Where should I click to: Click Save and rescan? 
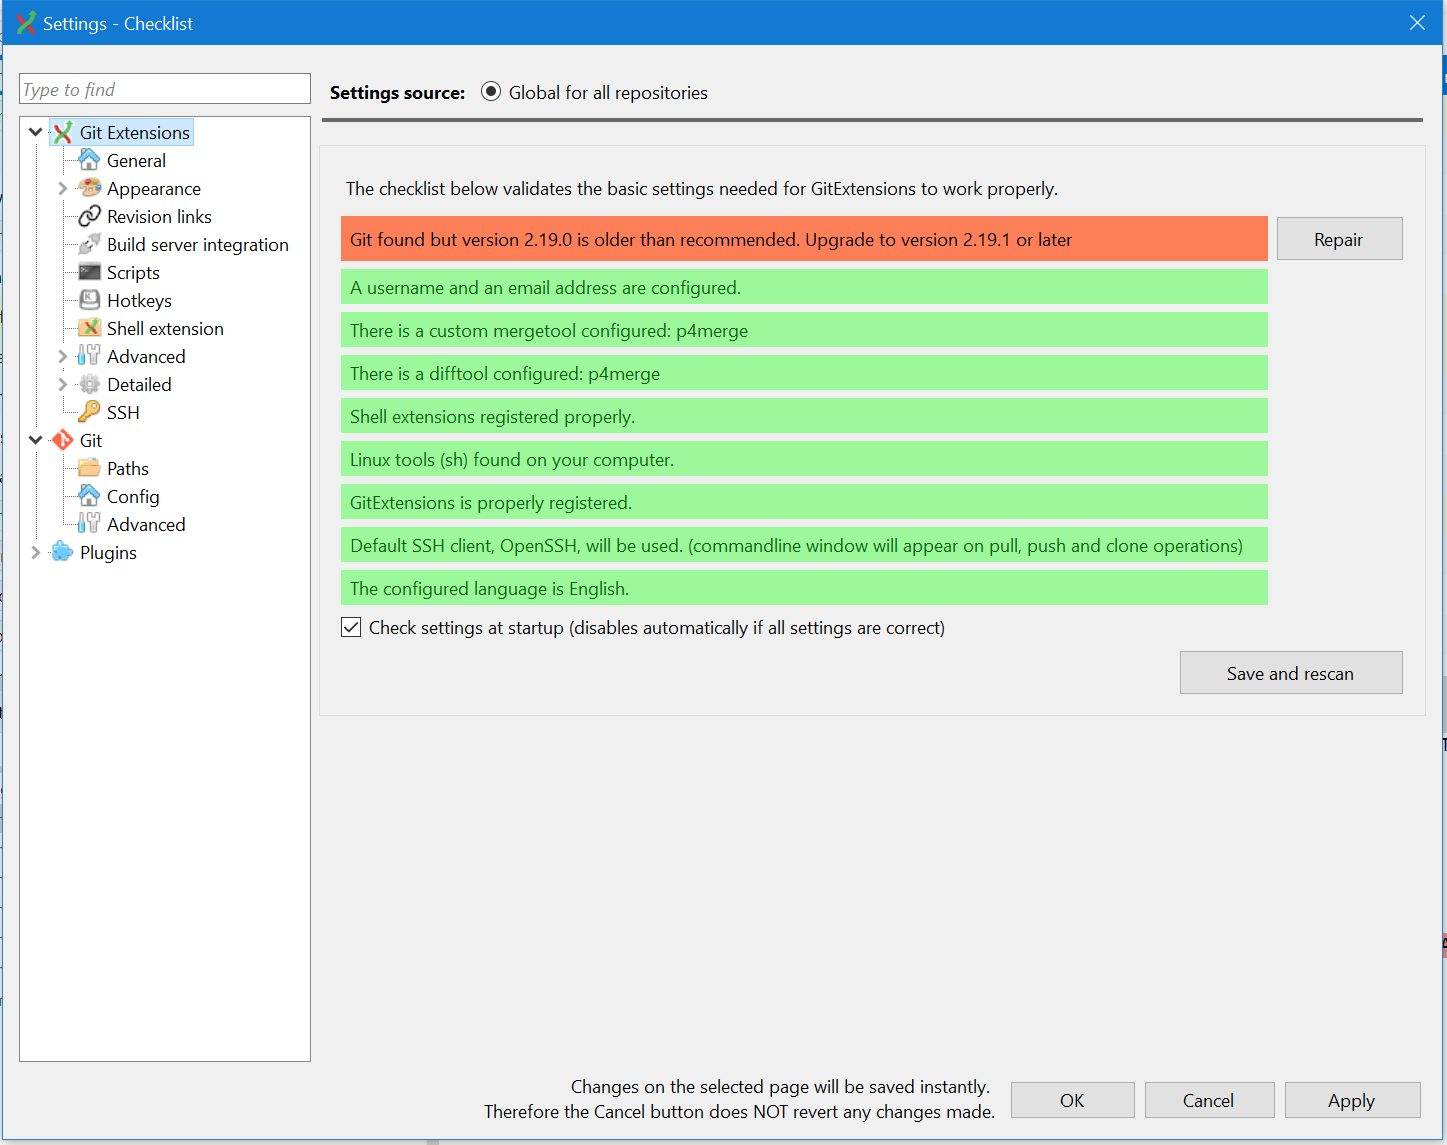pos(1290,672)
